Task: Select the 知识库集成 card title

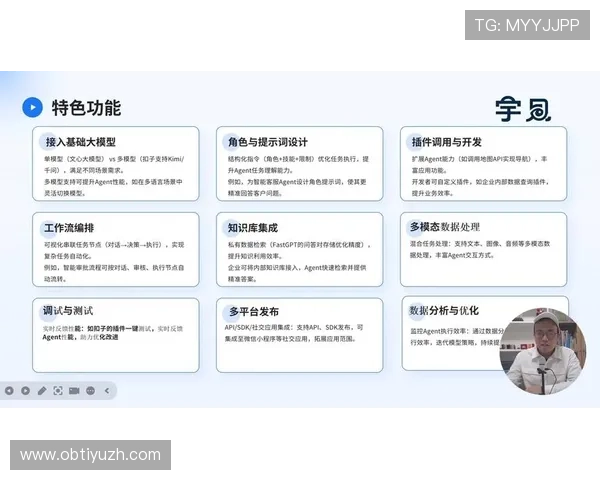Action: tap(253, 228)
